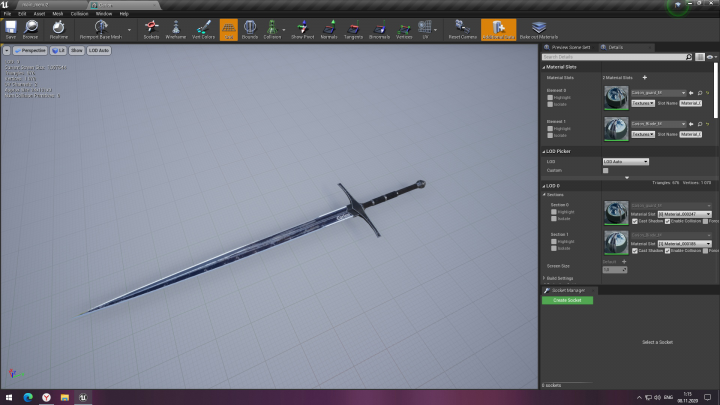Uncheck Enable Collision for Section 1

click(x=667, y=251)
